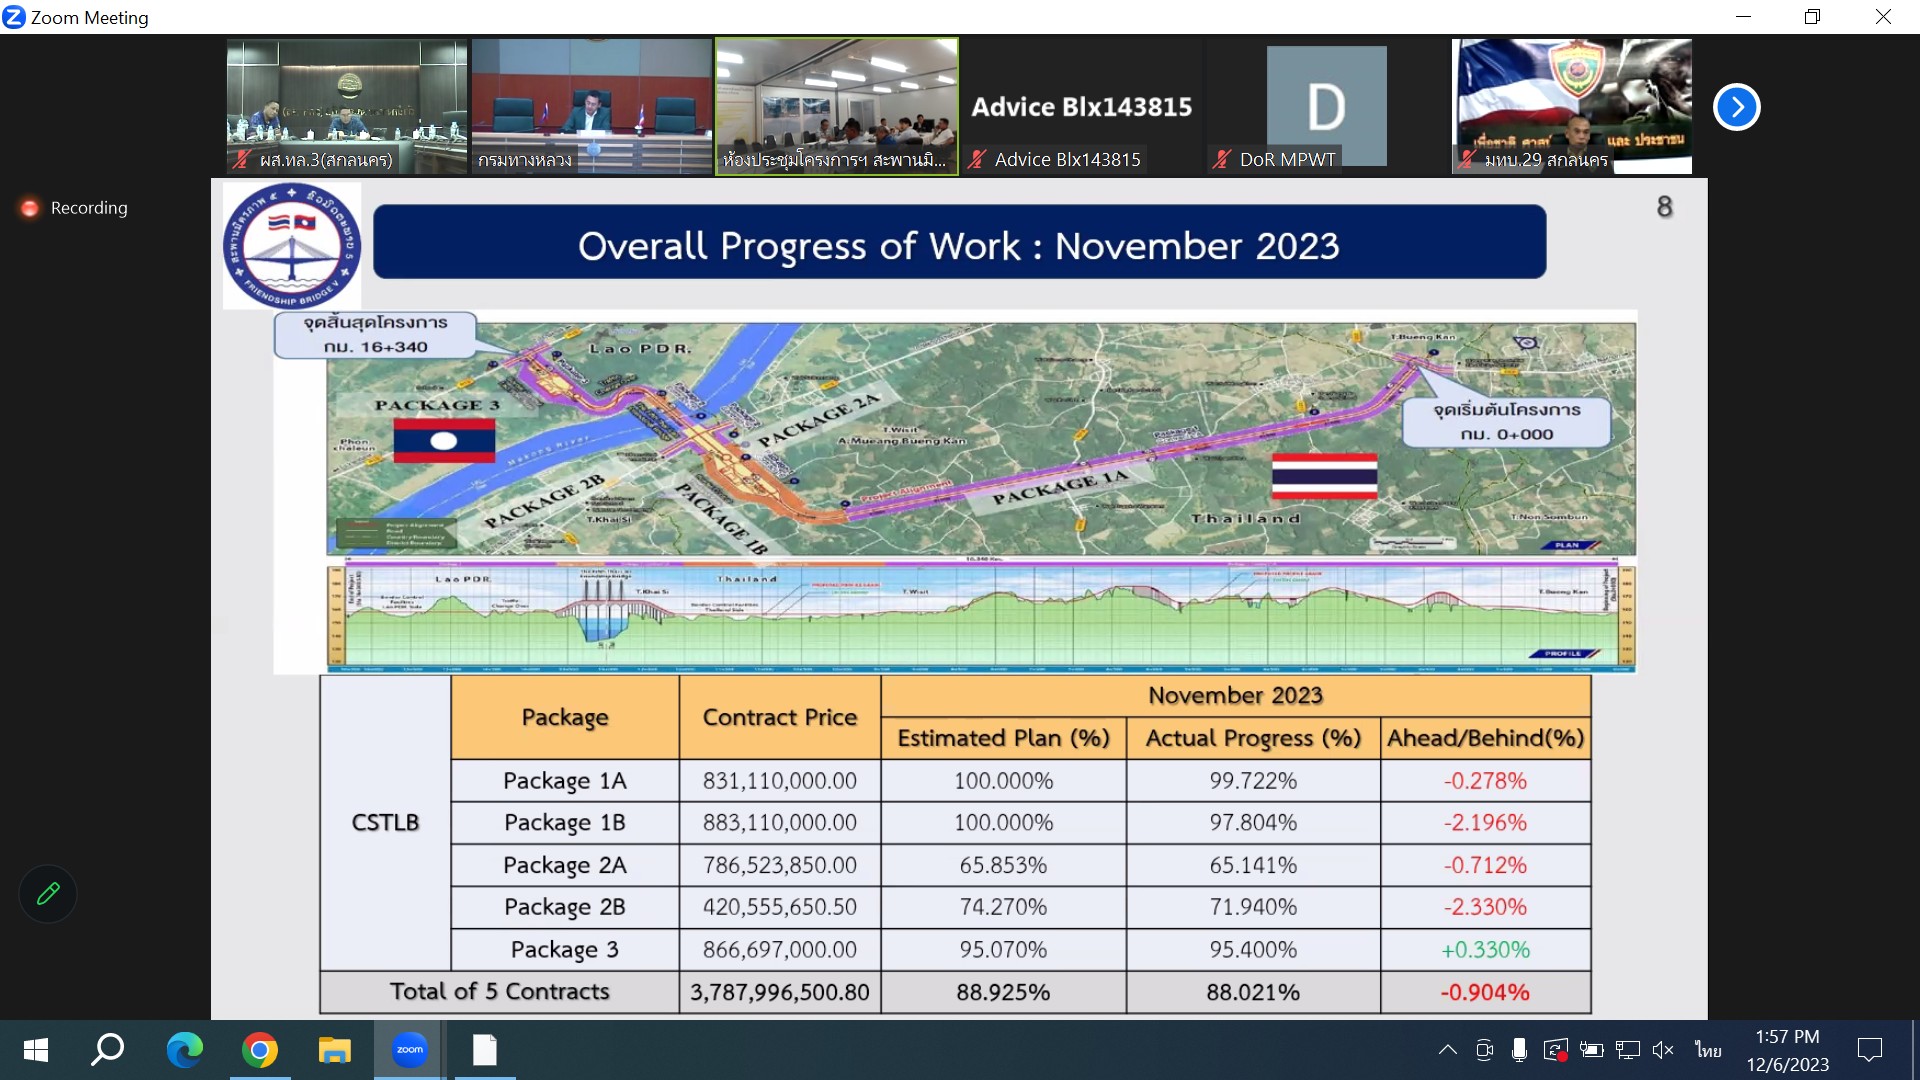Show hidden tray icons chevron
Viewport: 1920px width, 1080px height.
click(x=1447, y=1050)
